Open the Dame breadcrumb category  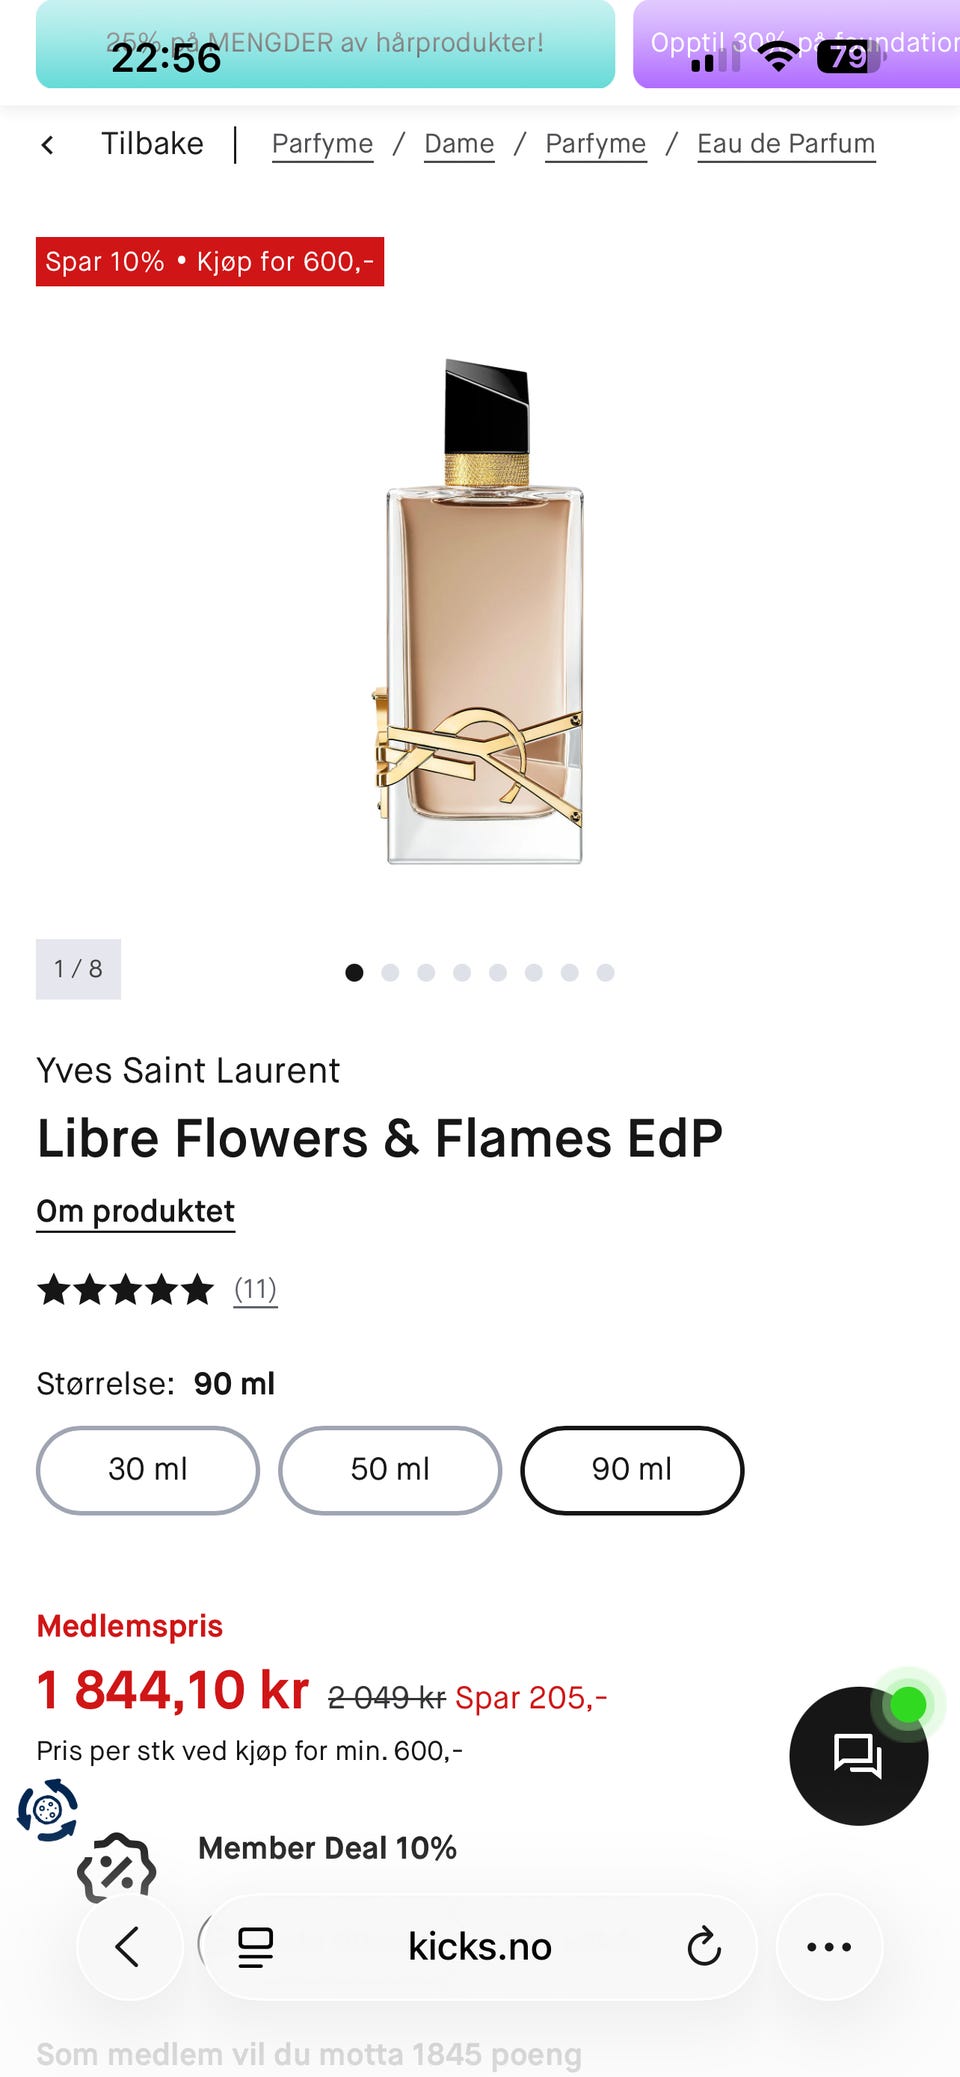pyautogui.click(x=459, y=144)
